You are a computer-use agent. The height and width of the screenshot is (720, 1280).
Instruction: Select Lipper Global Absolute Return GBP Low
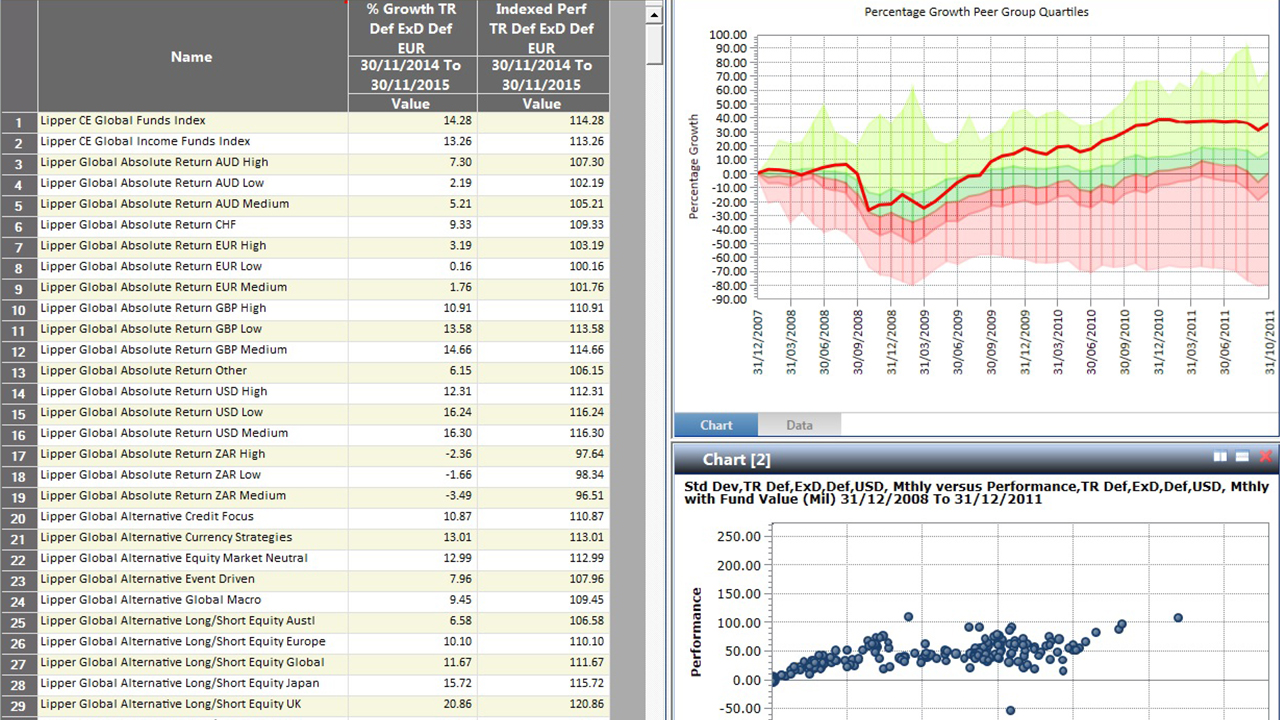[x=151, y=328]
